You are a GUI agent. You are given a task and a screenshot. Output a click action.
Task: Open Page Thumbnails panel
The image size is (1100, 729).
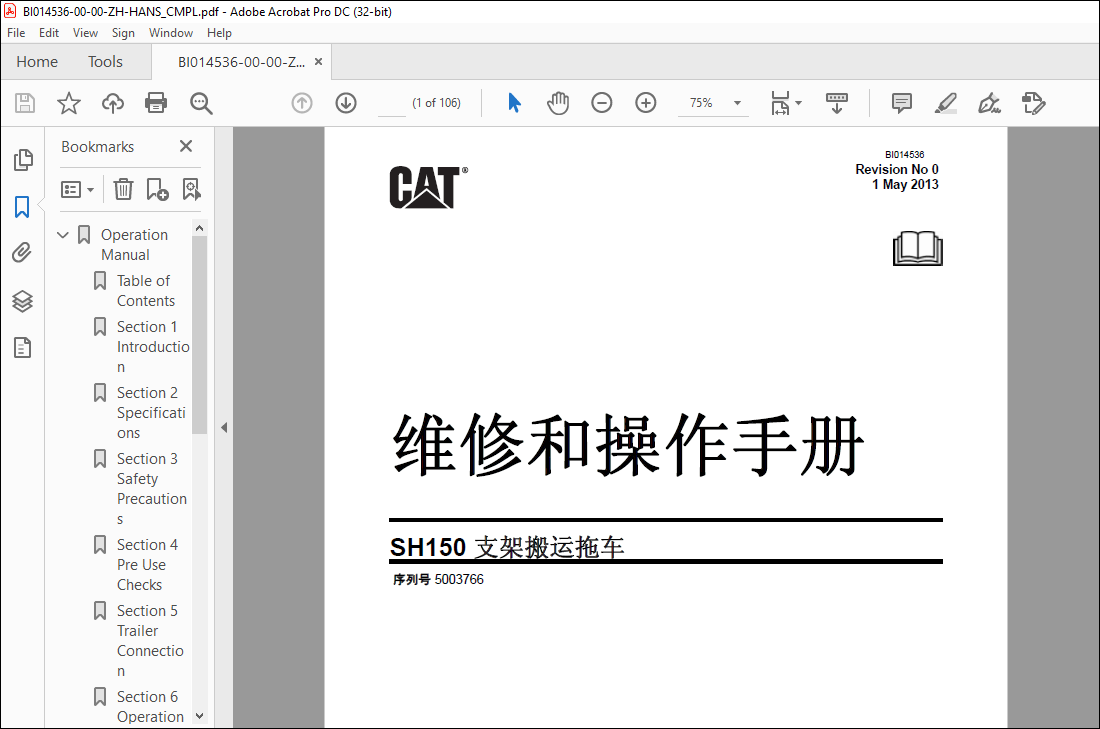[x=22, y=160]
